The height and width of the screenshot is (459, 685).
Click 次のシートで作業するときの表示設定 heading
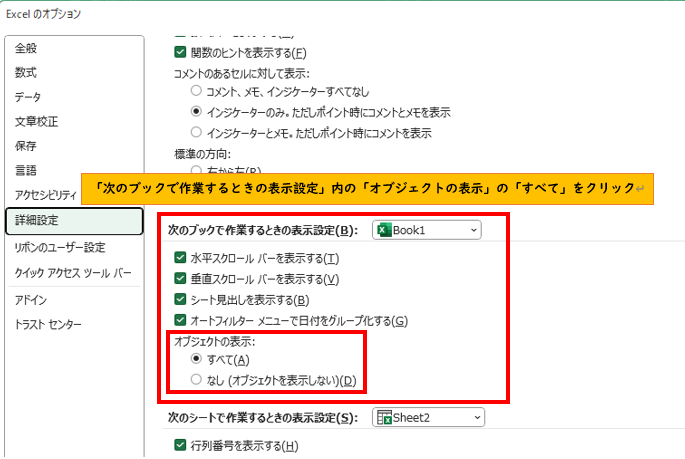pyautogui.click(x=263, y=418)
